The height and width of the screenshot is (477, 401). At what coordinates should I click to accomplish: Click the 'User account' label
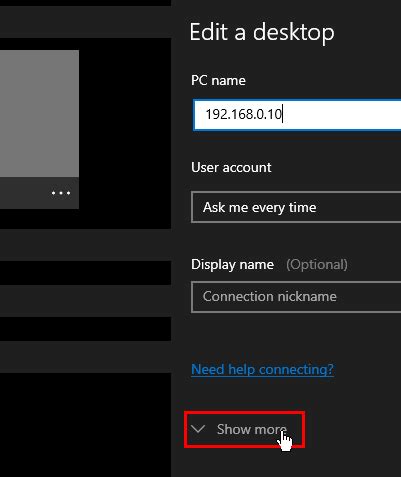click(x=231, y=167)
